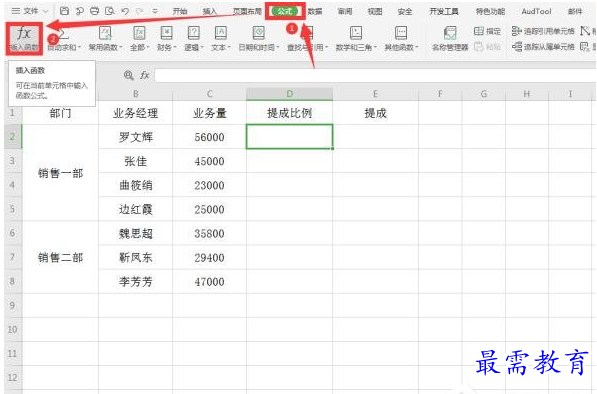The height and width of the screenshot is (394, 597).
Task: Select the empty cell D2 under 提成比例
Action: tap(290, 137)
